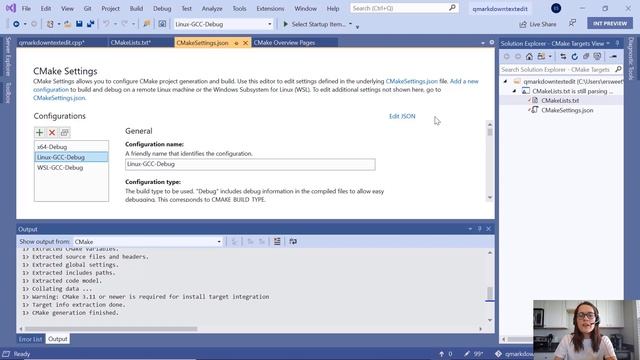The width and height of the screenshot is (640, 360).
Task: Click the clone configuration icon
Action: coord(64,132)
